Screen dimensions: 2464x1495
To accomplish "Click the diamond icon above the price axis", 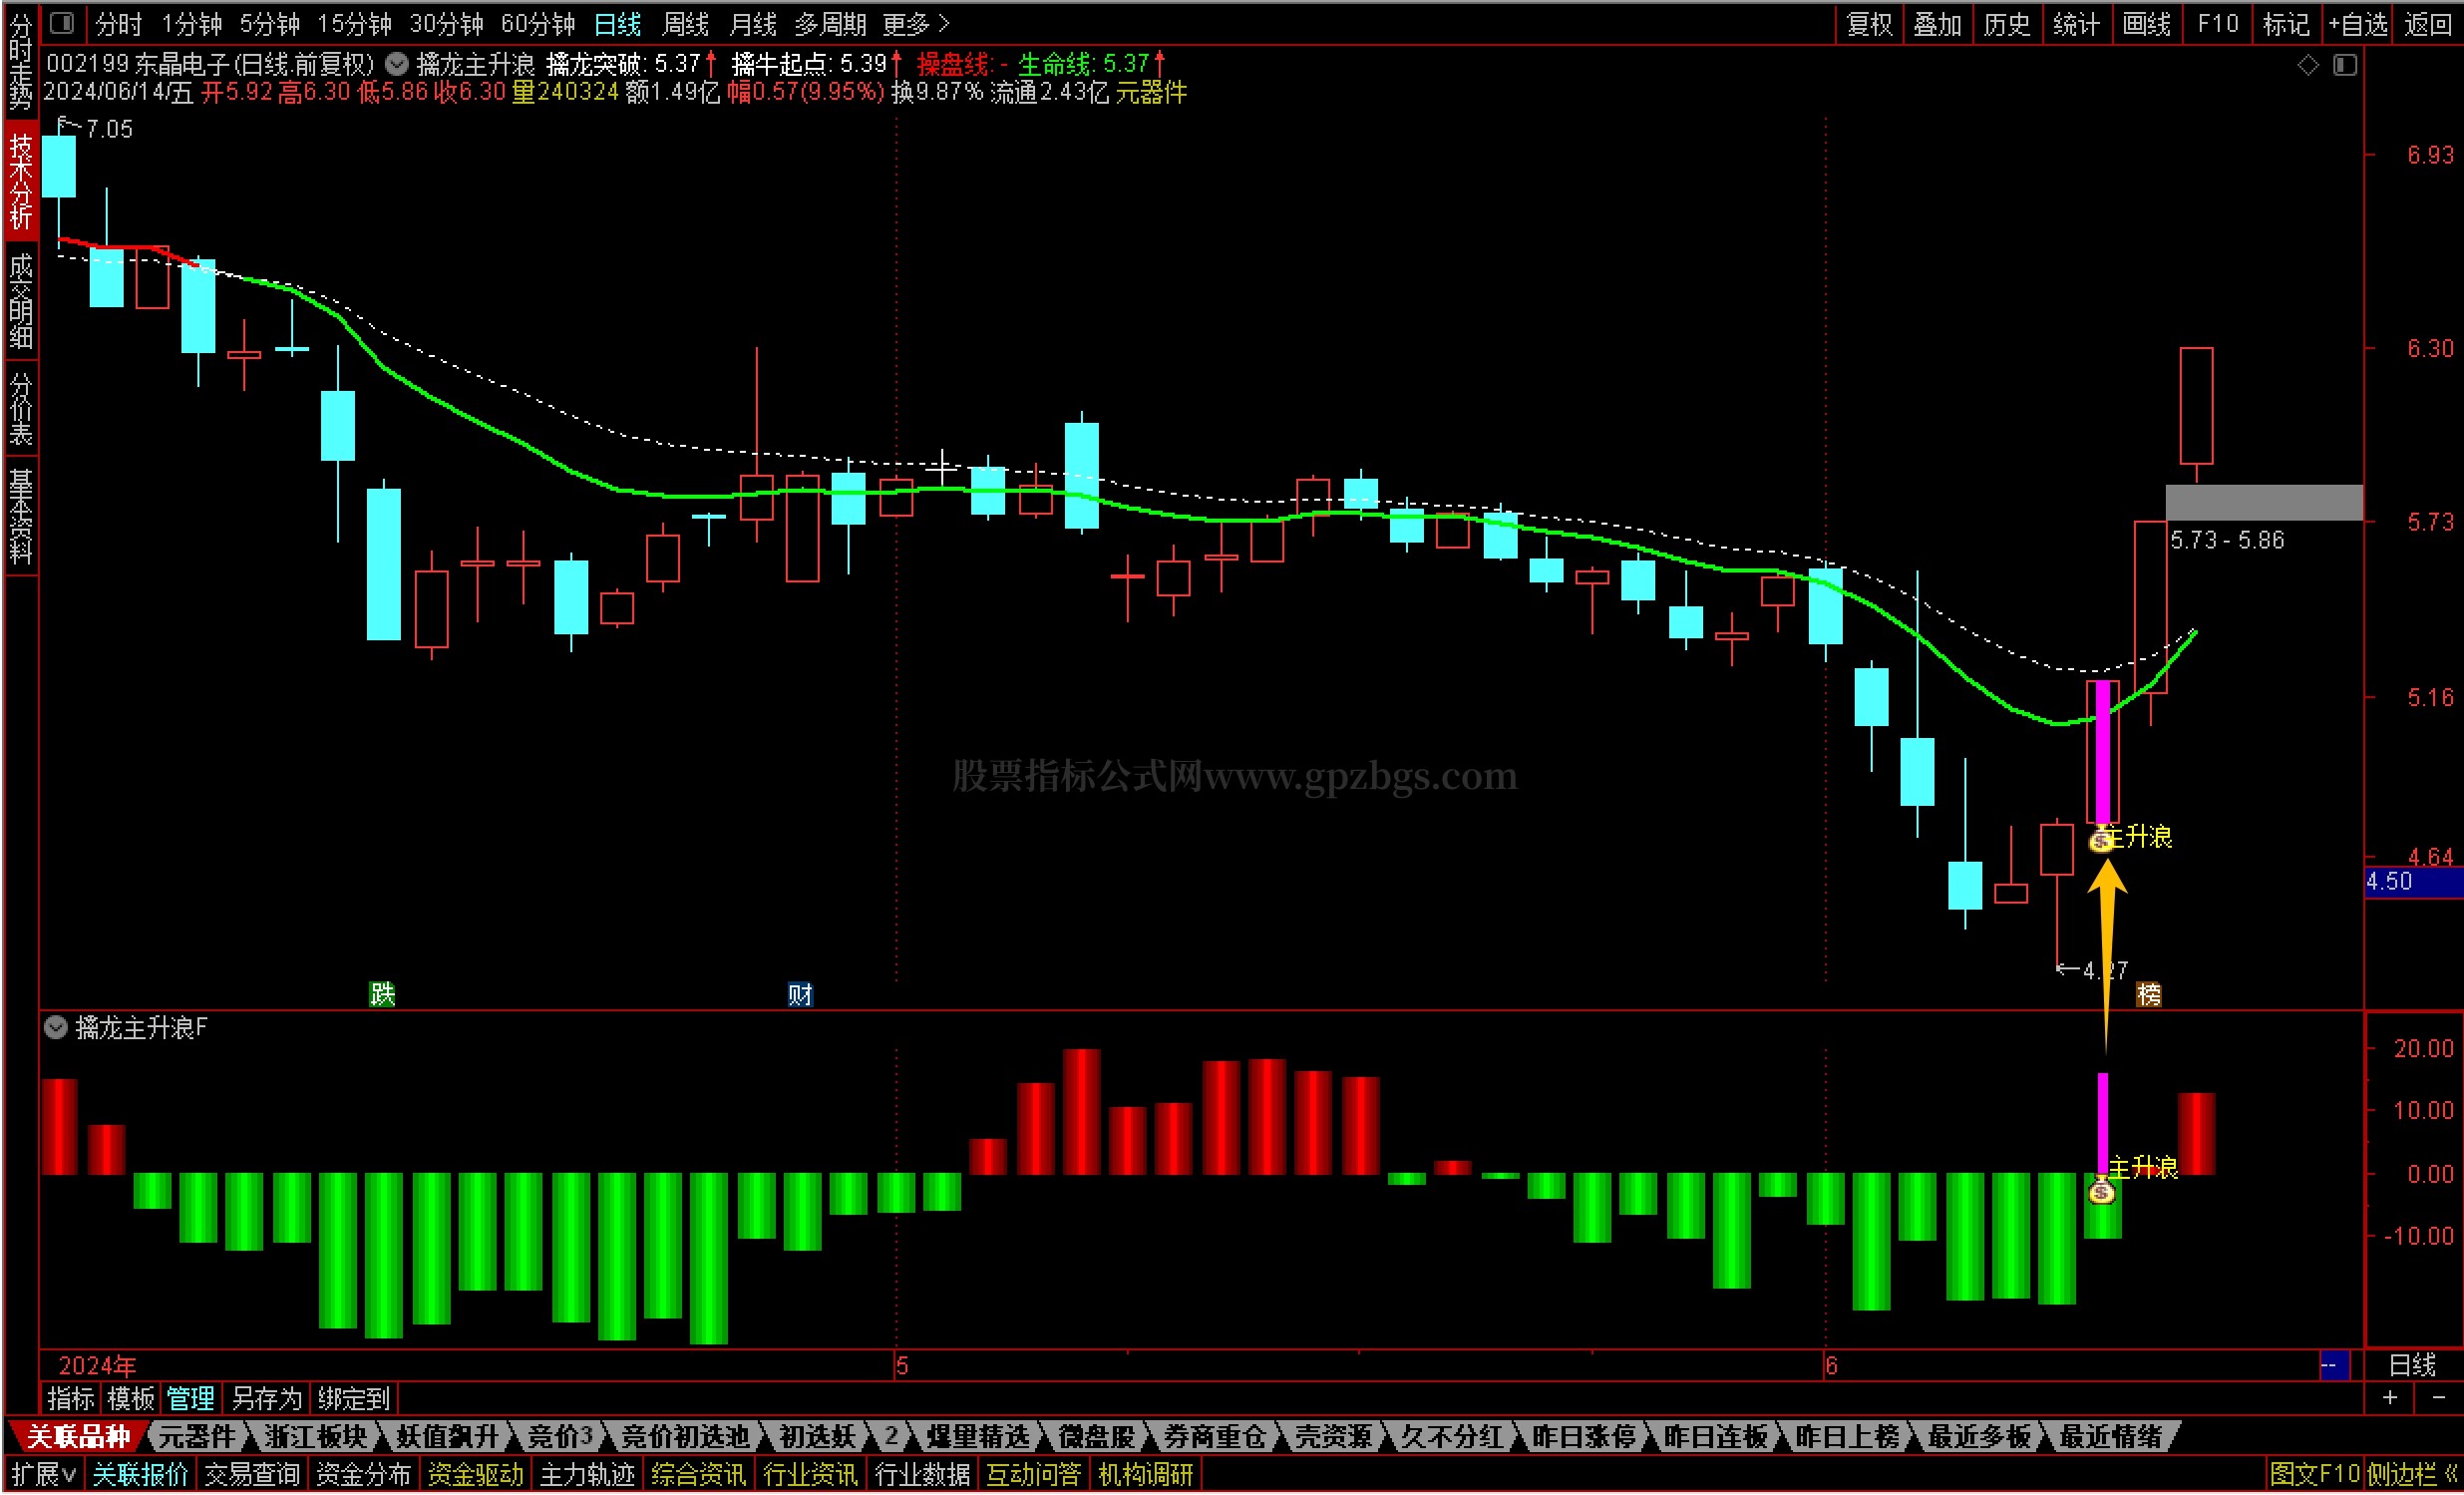I will click(2308, 65).
